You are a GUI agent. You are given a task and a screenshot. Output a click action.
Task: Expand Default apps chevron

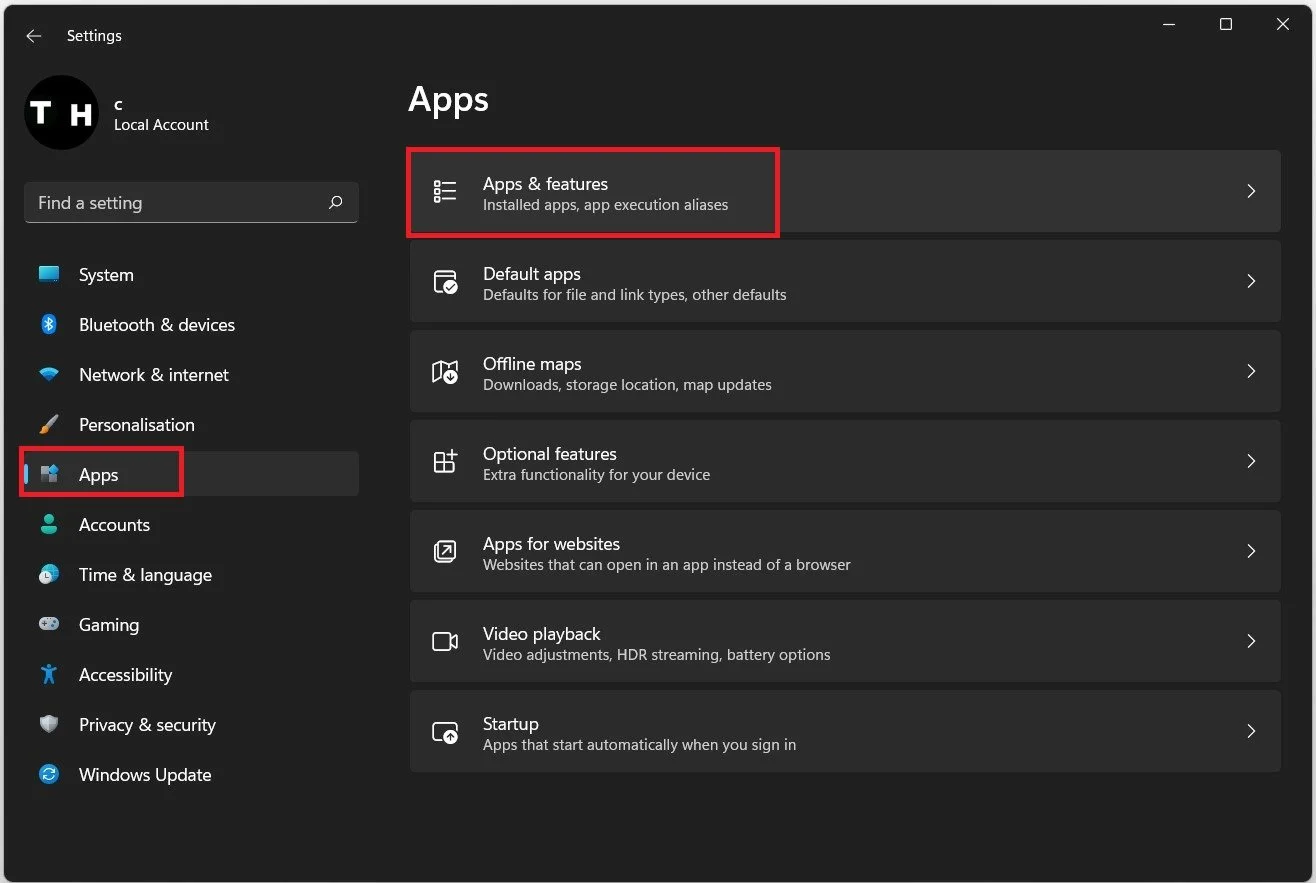coord(1251,281)
